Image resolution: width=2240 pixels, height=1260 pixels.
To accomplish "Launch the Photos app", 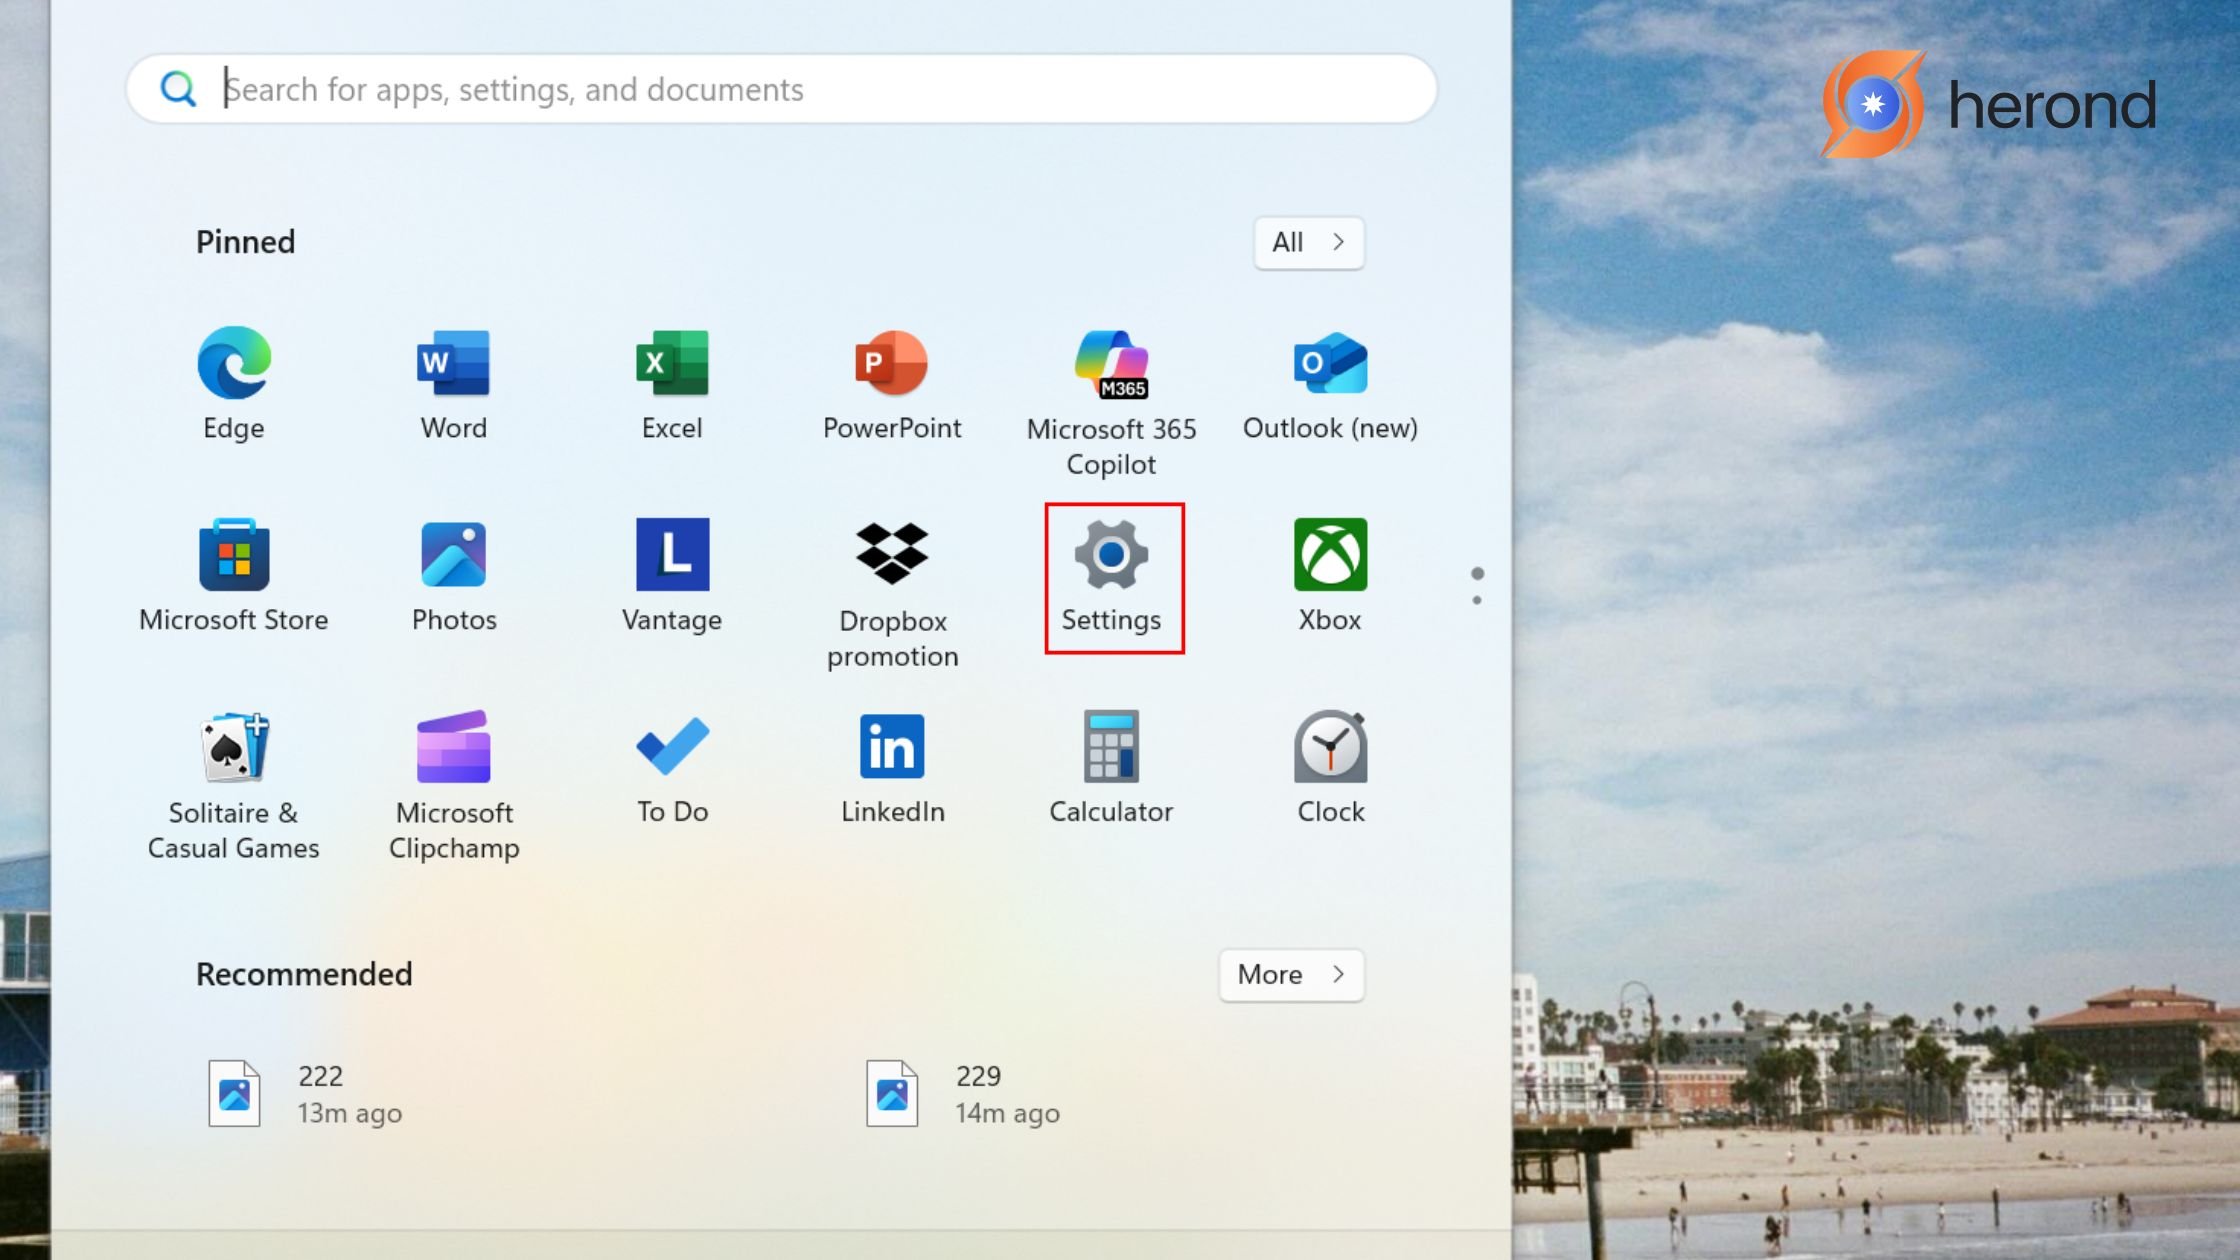I will [453, 555].
